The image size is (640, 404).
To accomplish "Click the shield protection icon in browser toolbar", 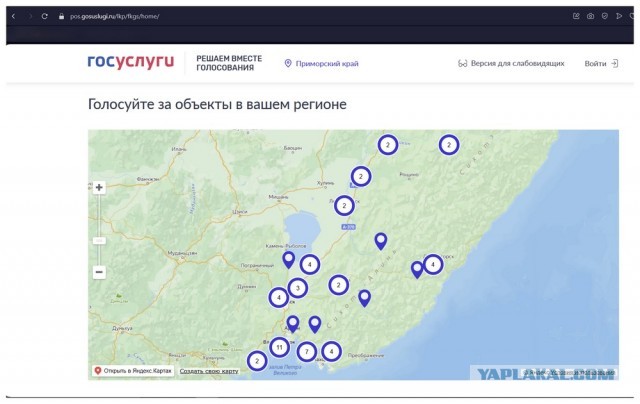I will [604, 16].
